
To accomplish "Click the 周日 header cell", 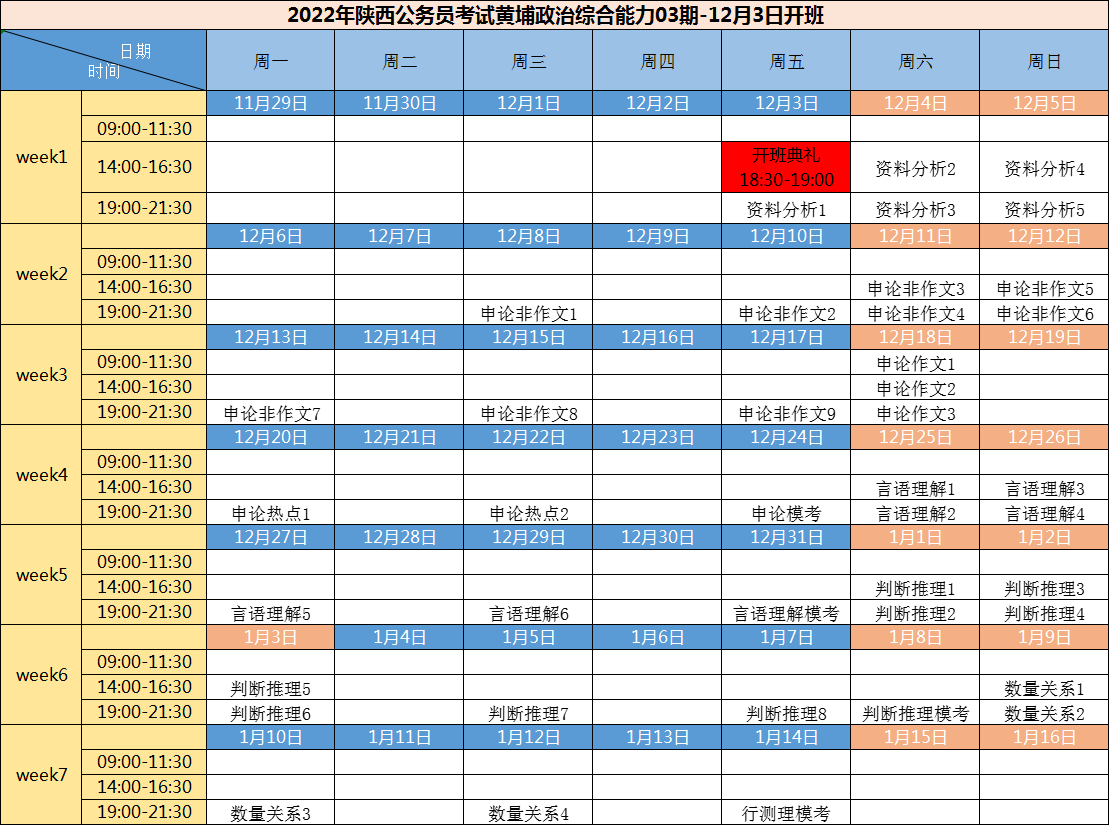I will pos(1044,61).
